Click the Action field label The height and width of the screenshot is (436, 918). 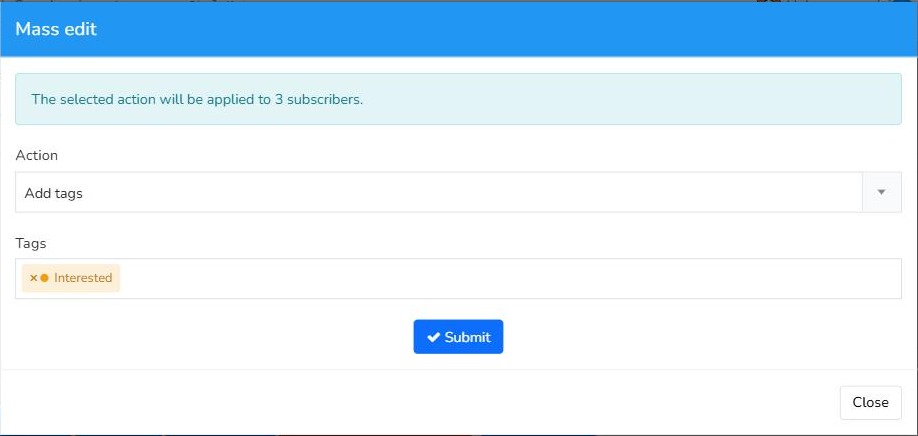pyautogui.click(x=36, y=155)
